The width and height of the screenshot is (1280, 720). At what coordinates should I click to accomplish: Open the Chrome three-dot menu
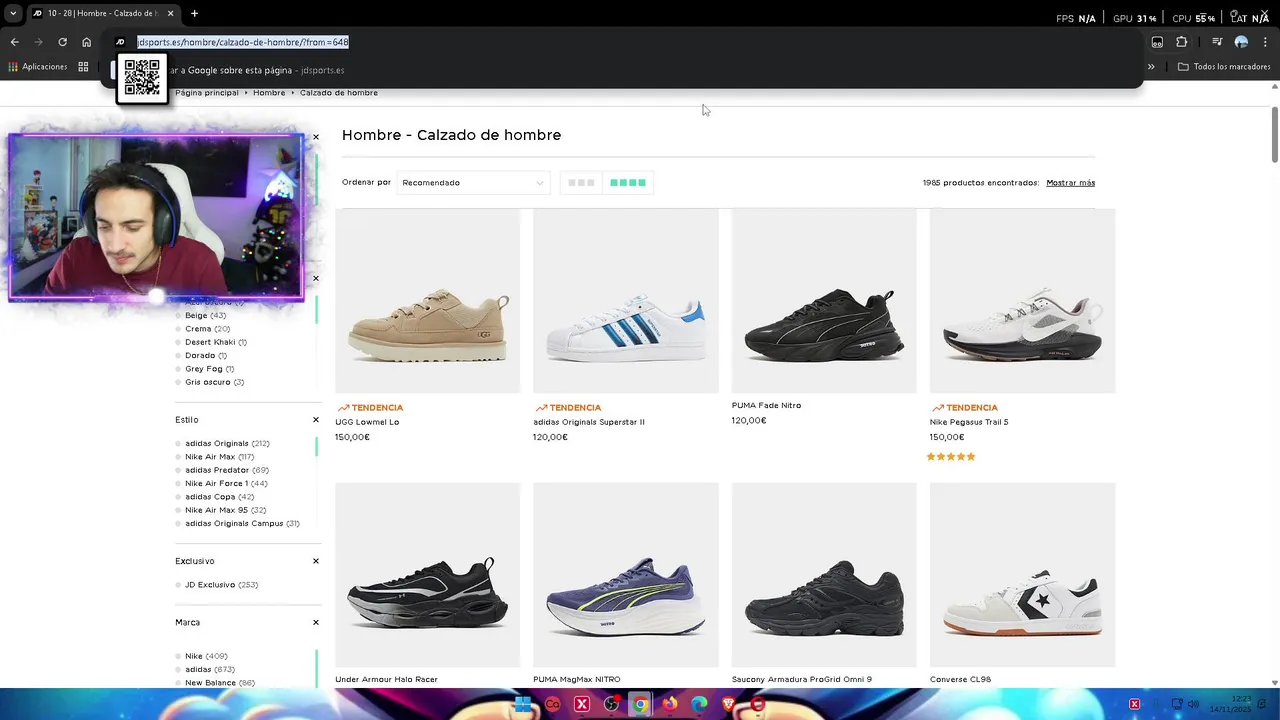coord(1266,42)
